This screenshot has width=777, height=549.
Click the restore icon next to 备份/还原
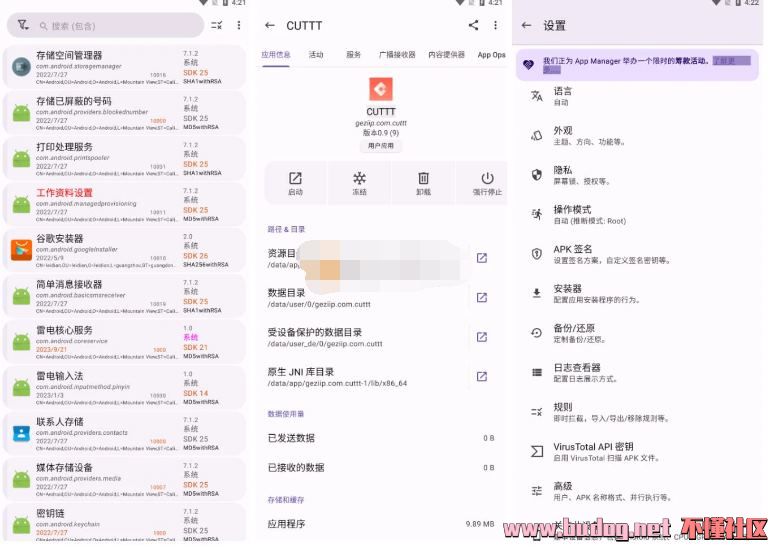[x=537, y=333]
